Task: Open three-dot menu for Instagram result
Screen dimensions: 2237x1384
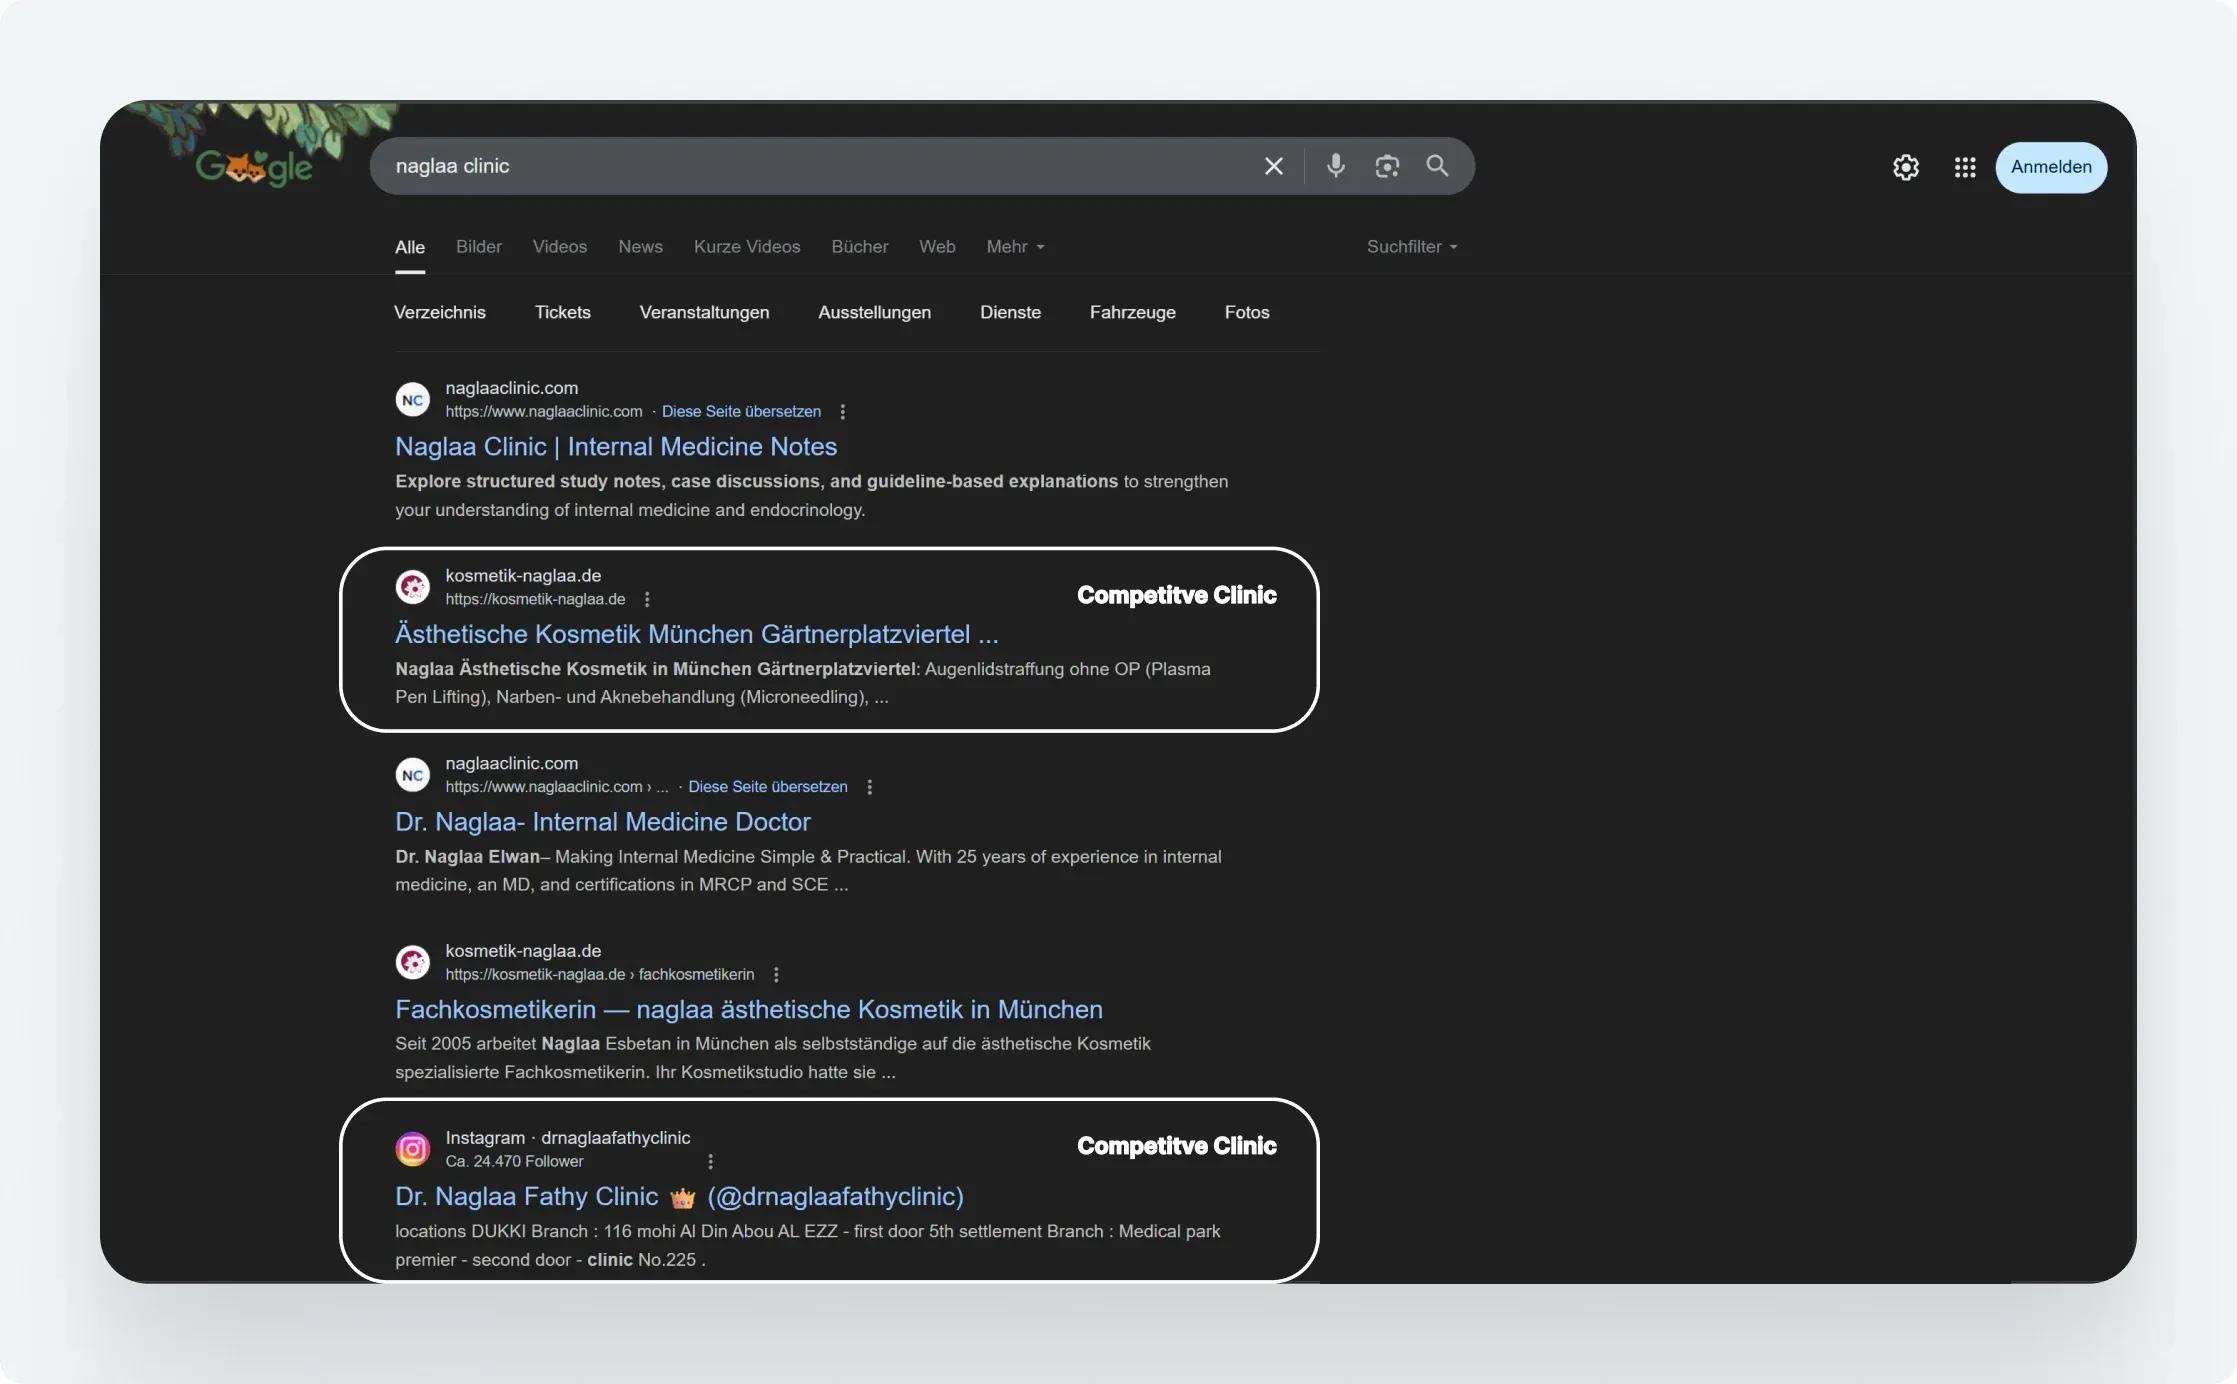Action: (x=710, y=1161)
